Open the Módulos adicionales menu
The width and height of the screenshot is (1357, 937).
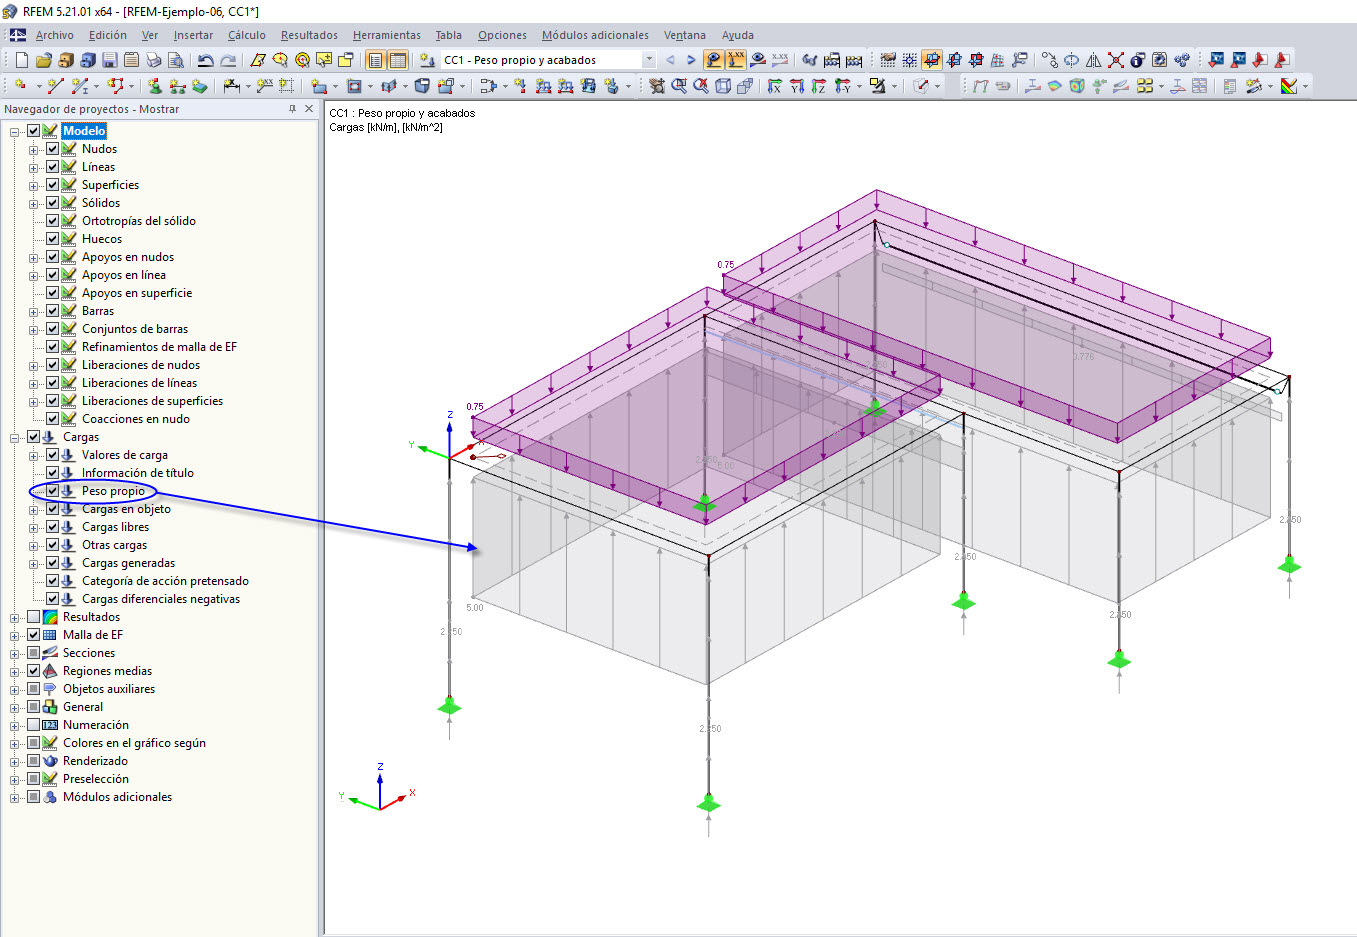[595, 35]
